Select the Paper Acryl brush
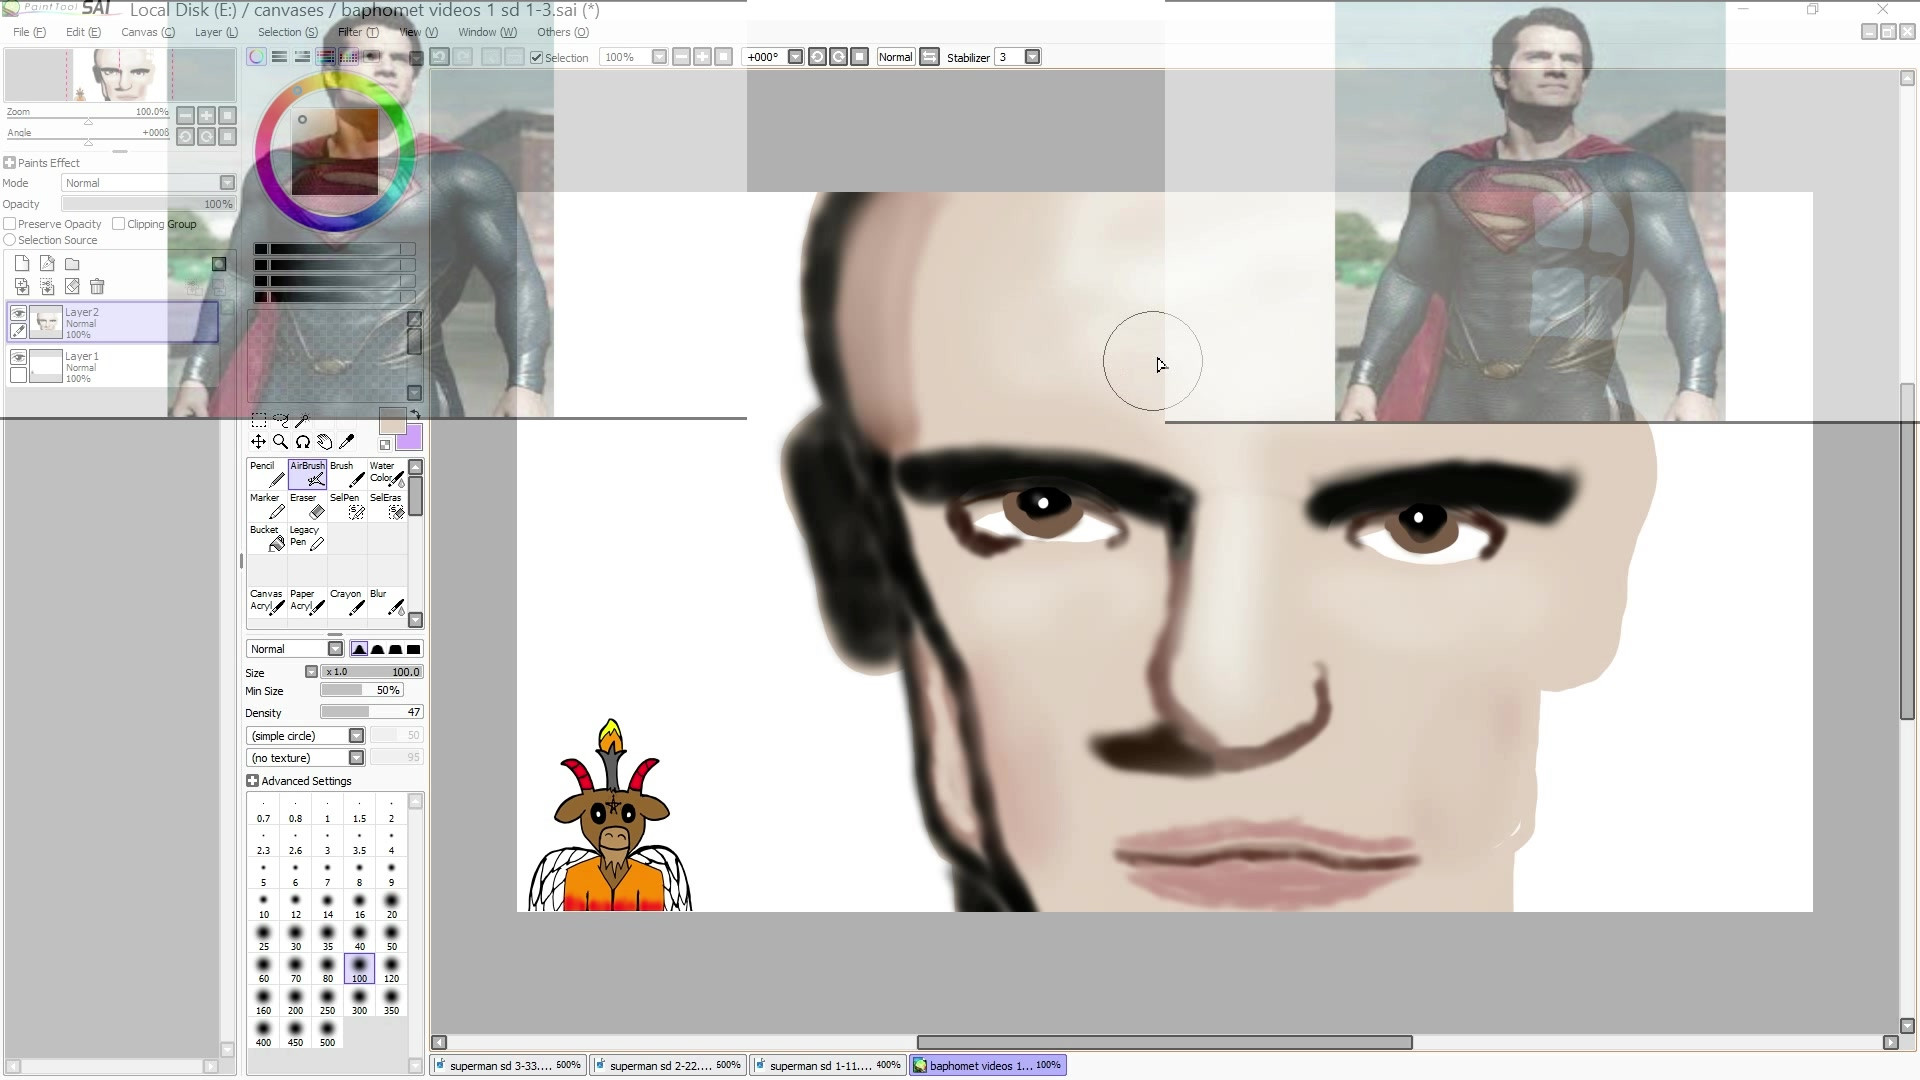The image size is (1920, 1080). (x=307, y=601)
